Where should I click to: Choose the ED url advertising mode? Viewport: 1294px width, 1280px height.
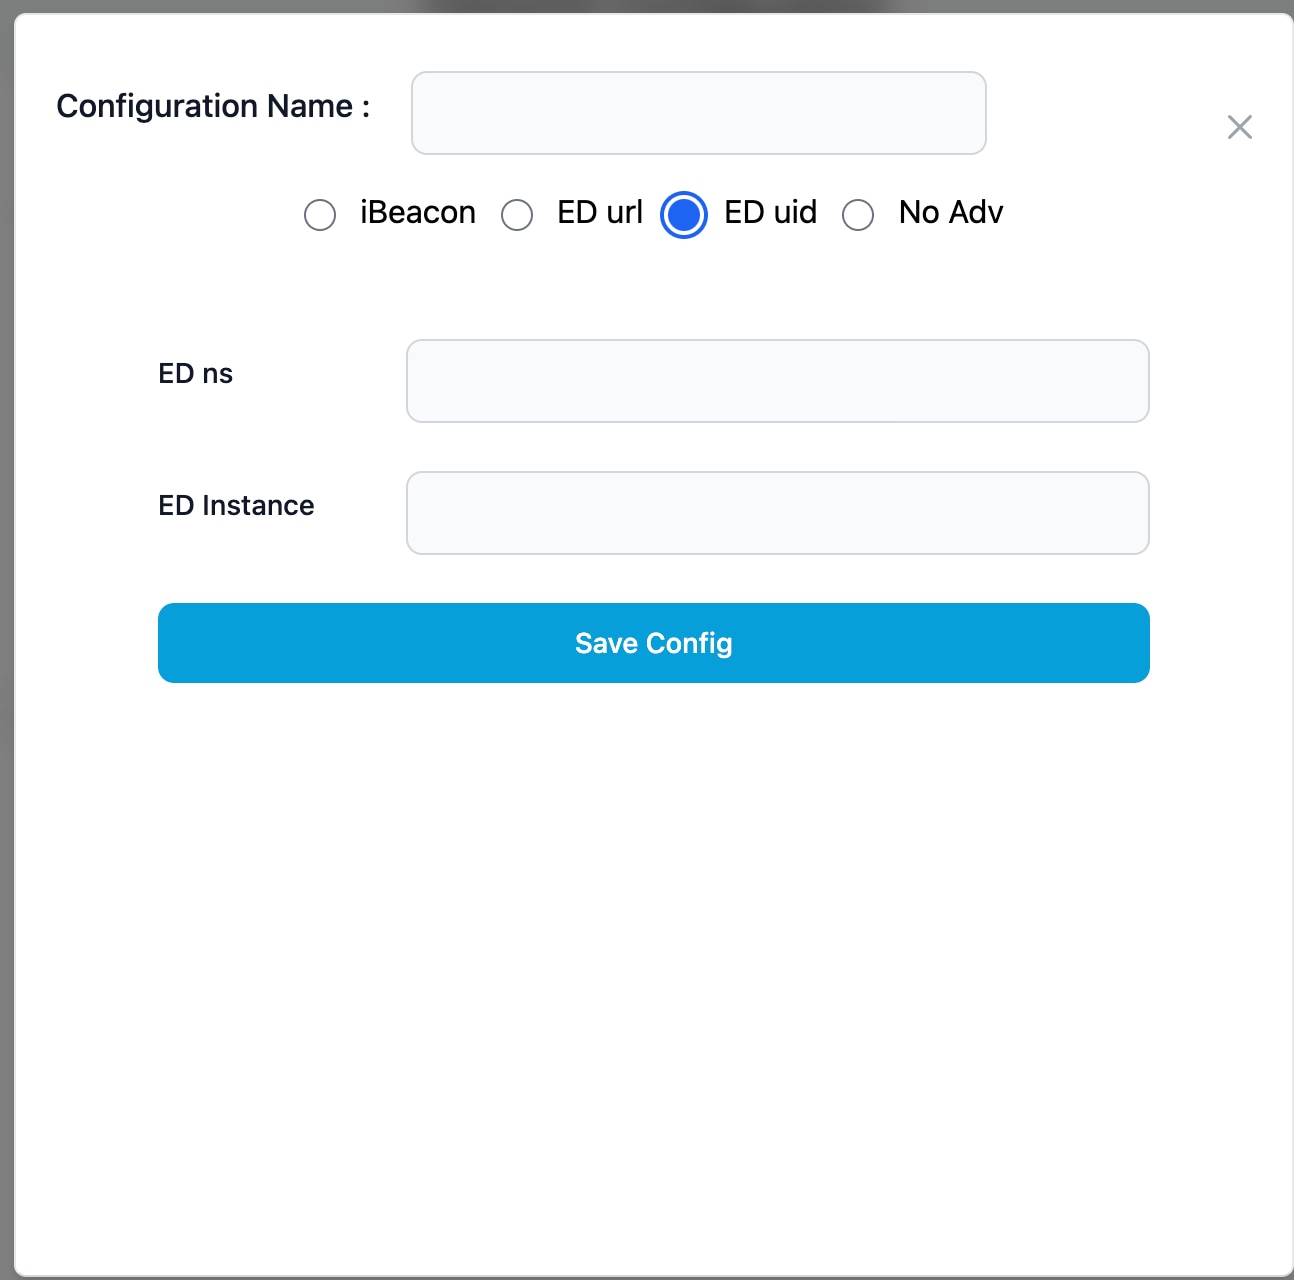pos(518,214)
